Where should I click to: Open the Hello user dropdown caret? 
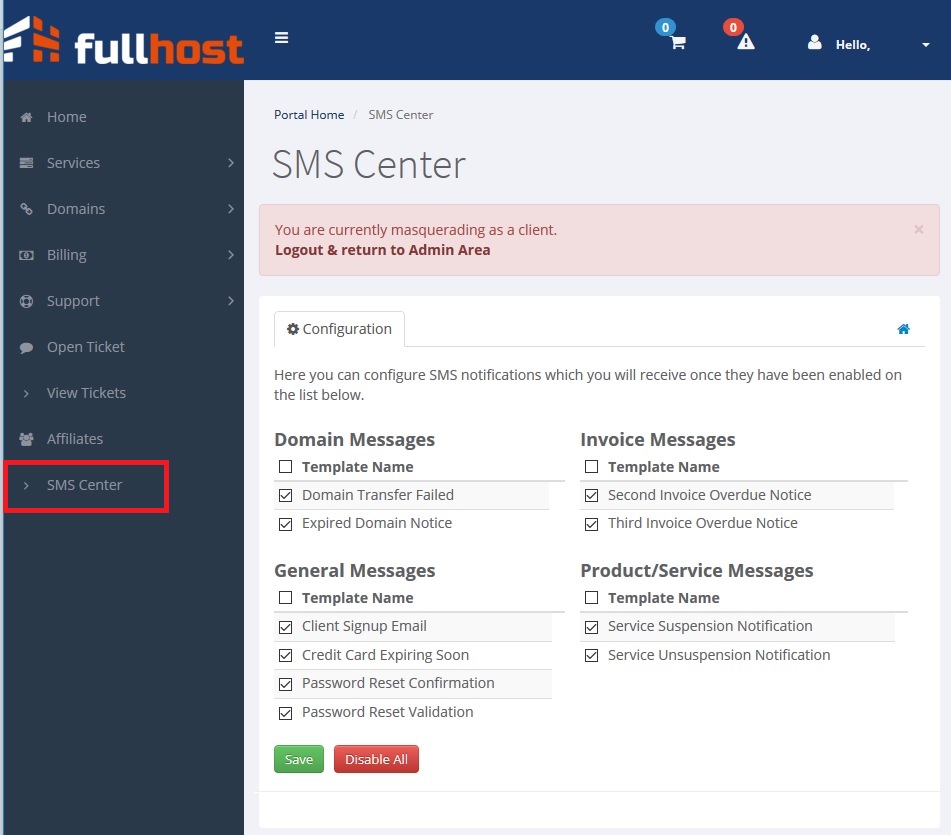tap(925, 45)
